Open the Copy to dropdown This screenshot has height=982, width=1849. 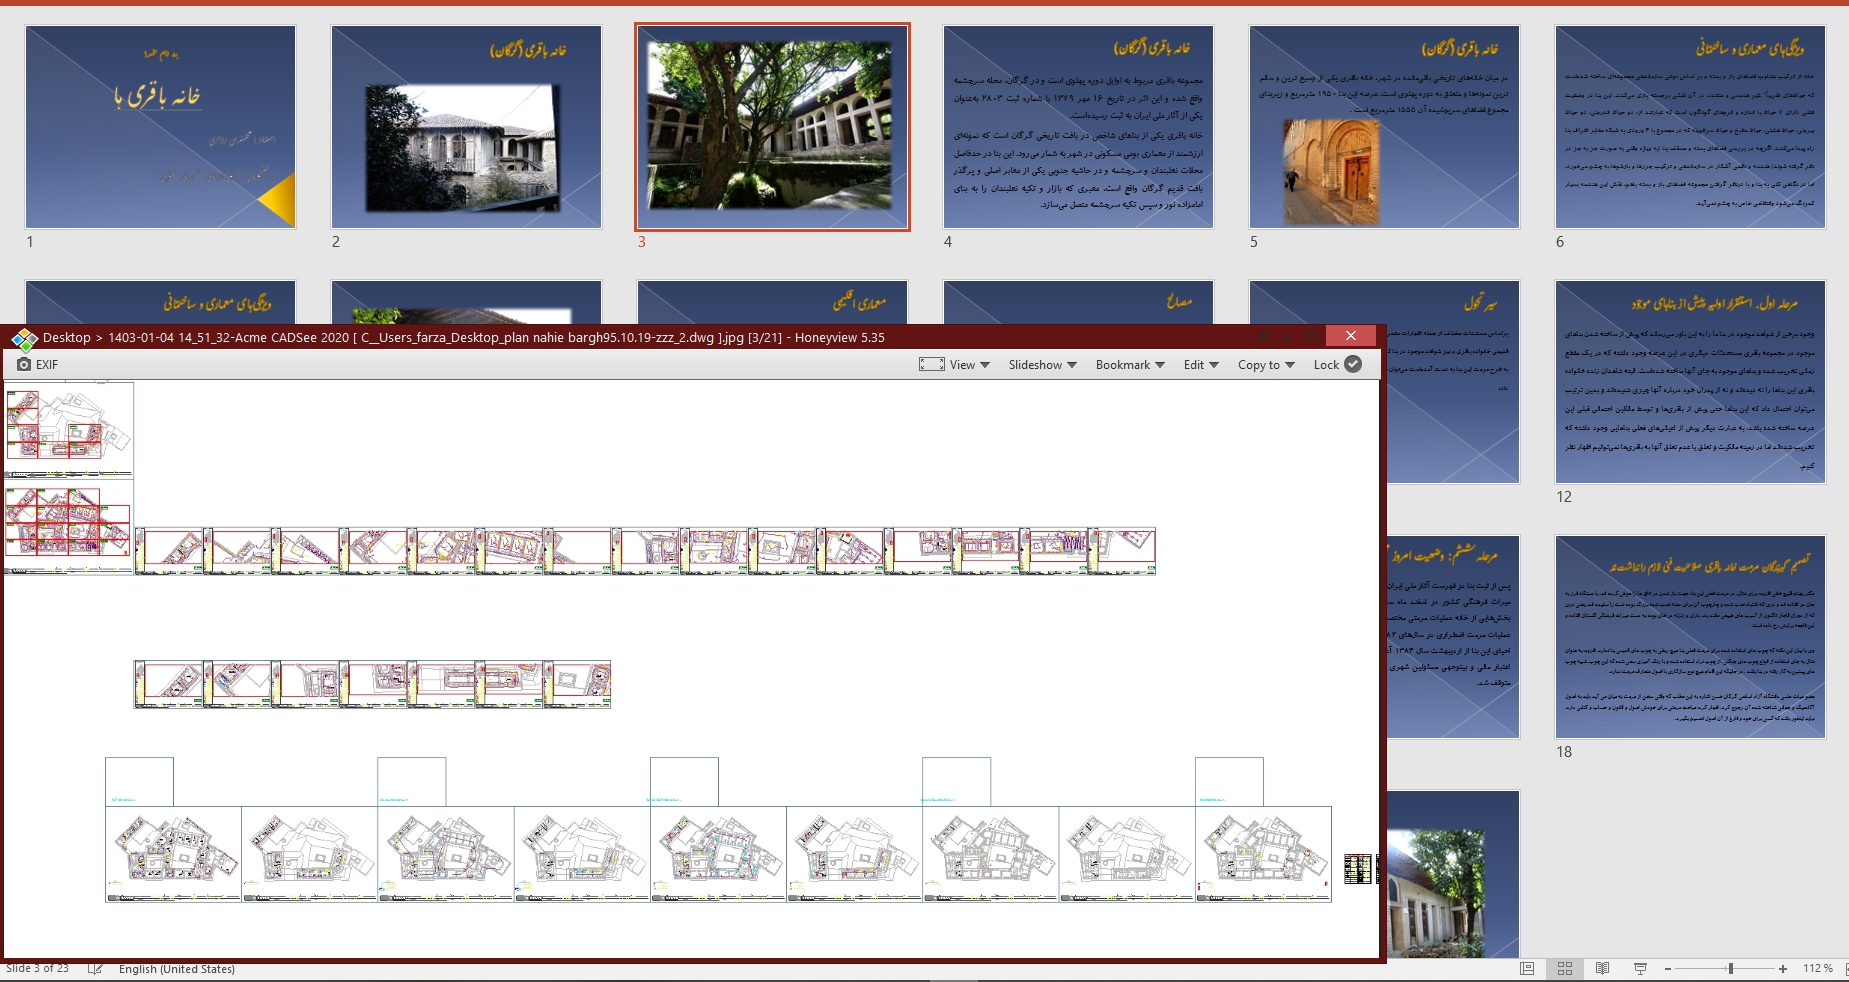1266,365
